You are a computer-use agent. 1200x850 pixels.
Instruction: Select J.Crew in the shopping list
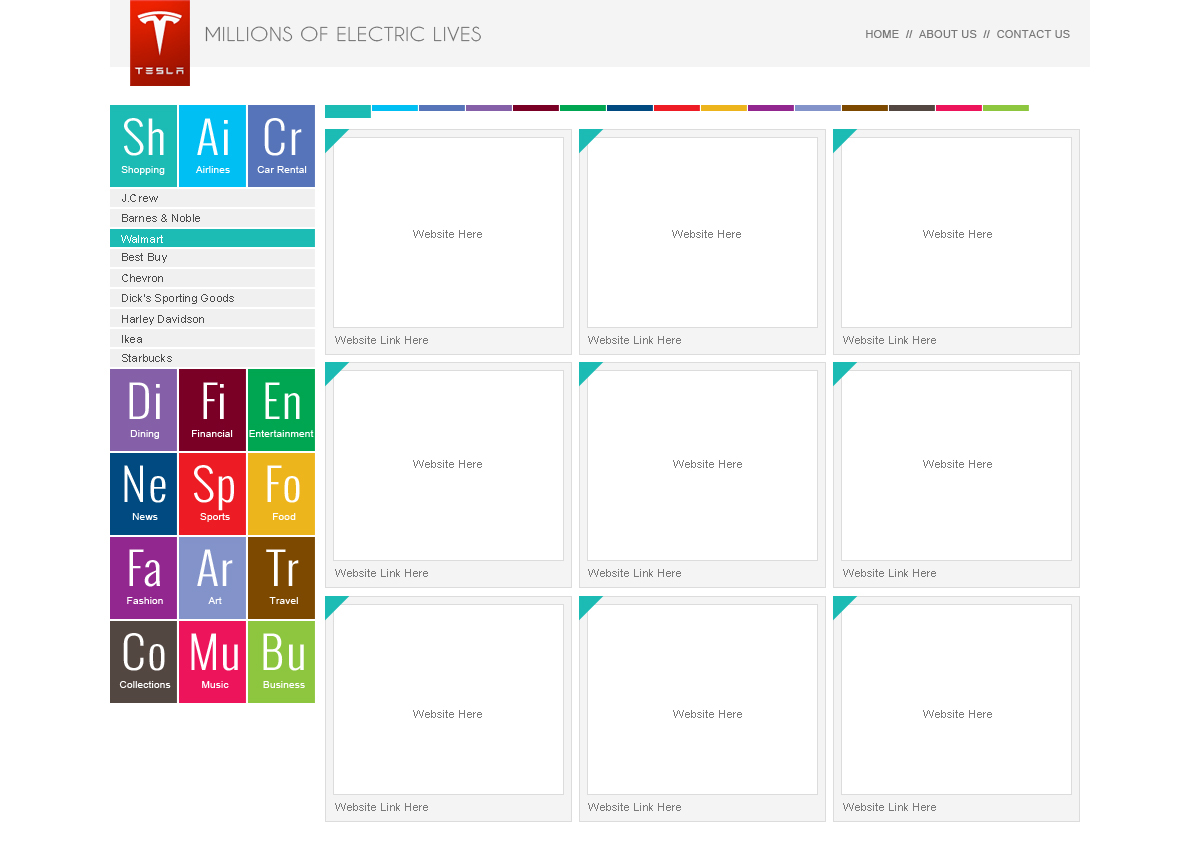[x=212, y=198]
